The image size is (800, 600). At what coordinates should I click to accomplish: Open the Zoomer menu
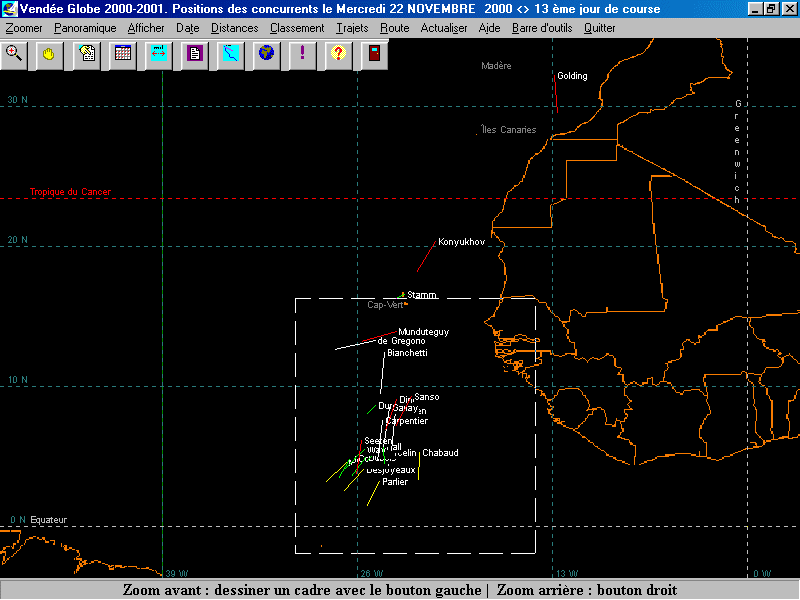[24, 28]
